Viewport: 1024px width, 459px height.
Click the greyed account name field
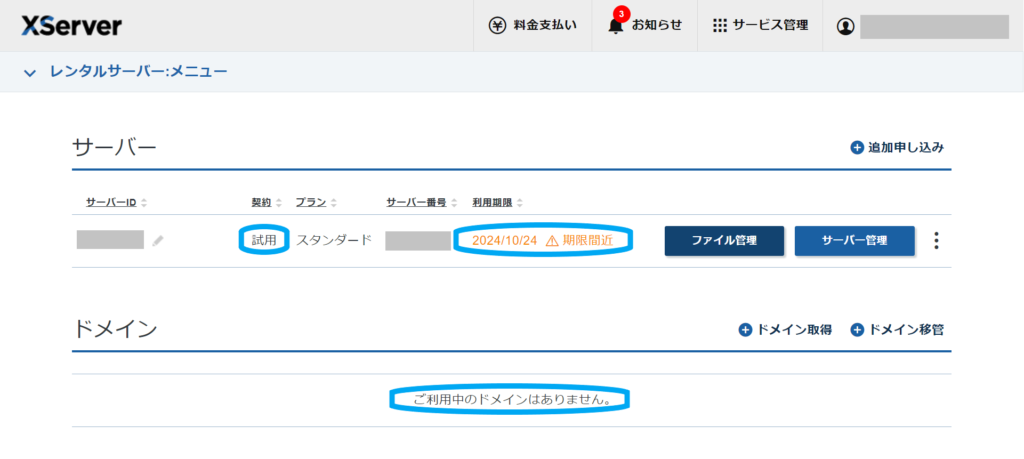(x=934, y=27)
